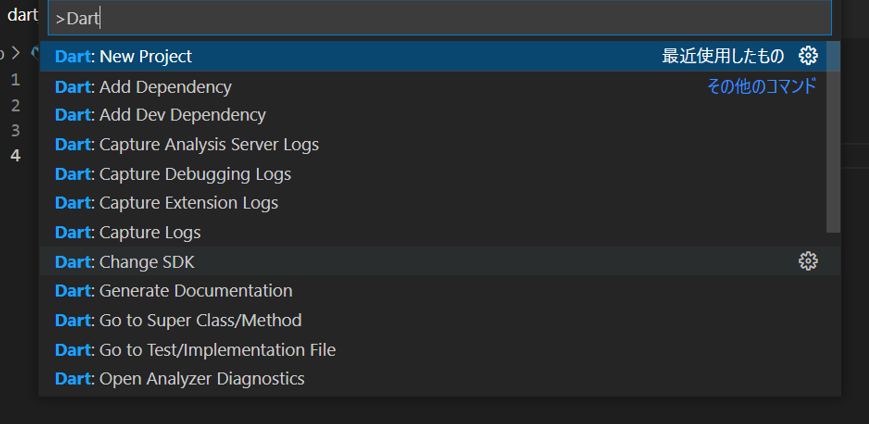Select Dart: Capture Analysis Server Logs
The height and width of the screenshot is (424, 869).
432,145
